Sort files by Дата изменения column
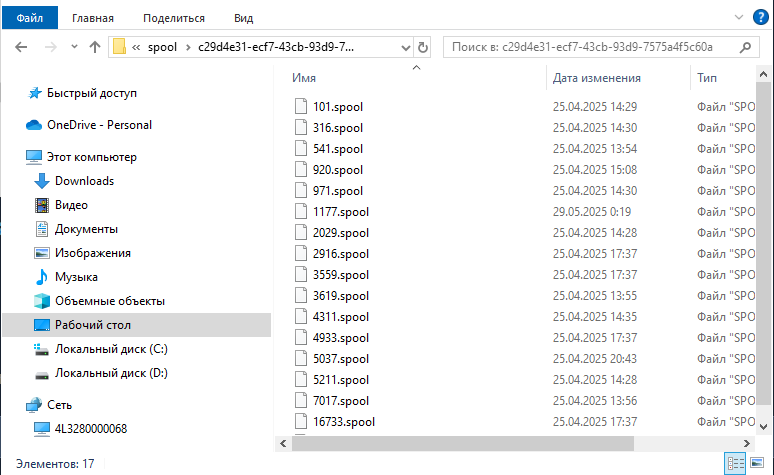 597,77
